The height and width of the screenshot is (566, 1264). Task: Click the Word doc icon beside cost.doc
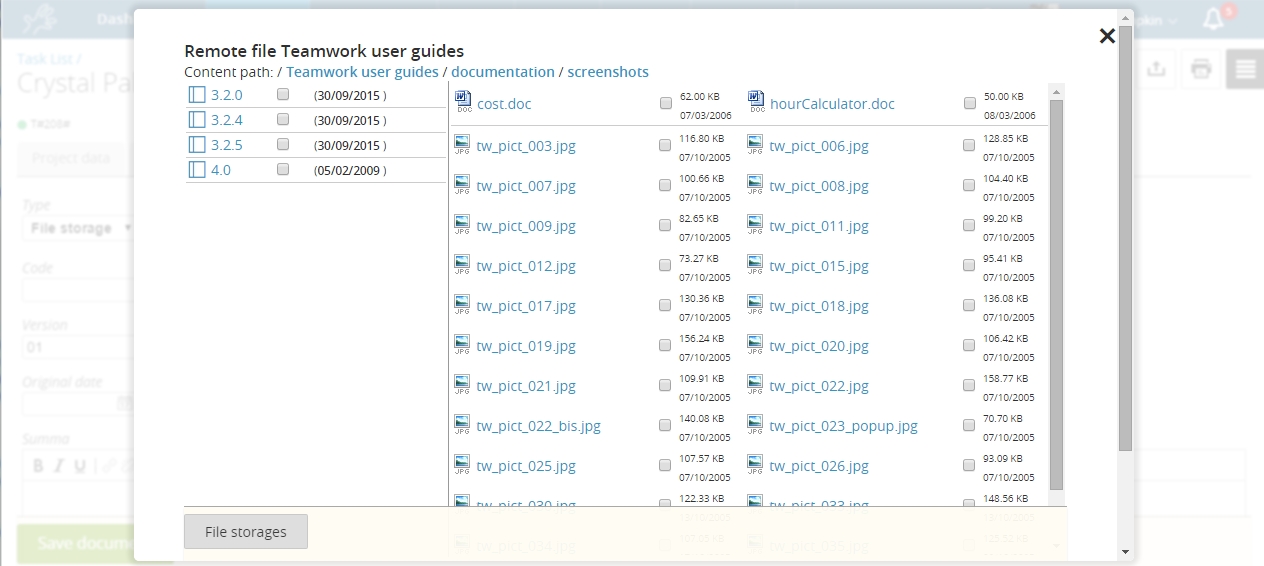[x=462, y=101]
